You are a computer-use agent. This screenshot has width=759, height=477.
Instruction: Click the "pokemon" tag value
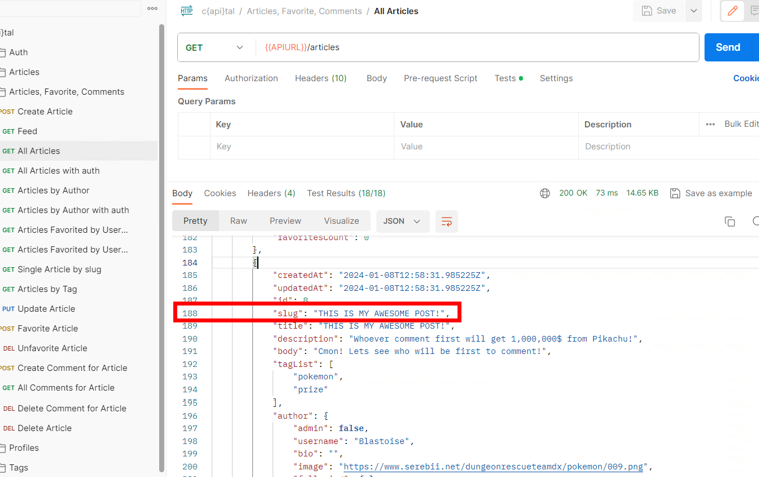[317, 377]
